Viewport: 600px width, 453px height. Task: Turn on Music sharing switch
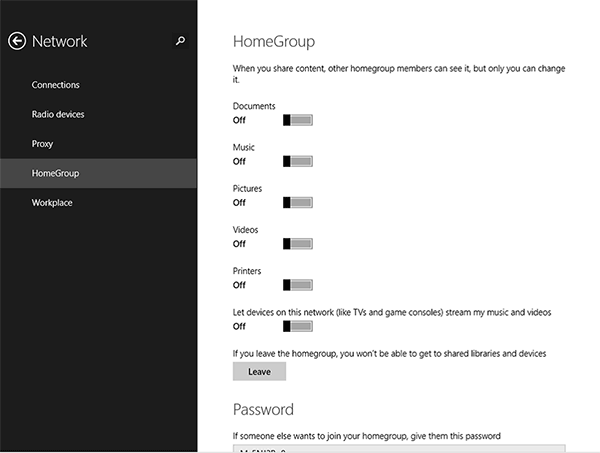coord(298,161)
